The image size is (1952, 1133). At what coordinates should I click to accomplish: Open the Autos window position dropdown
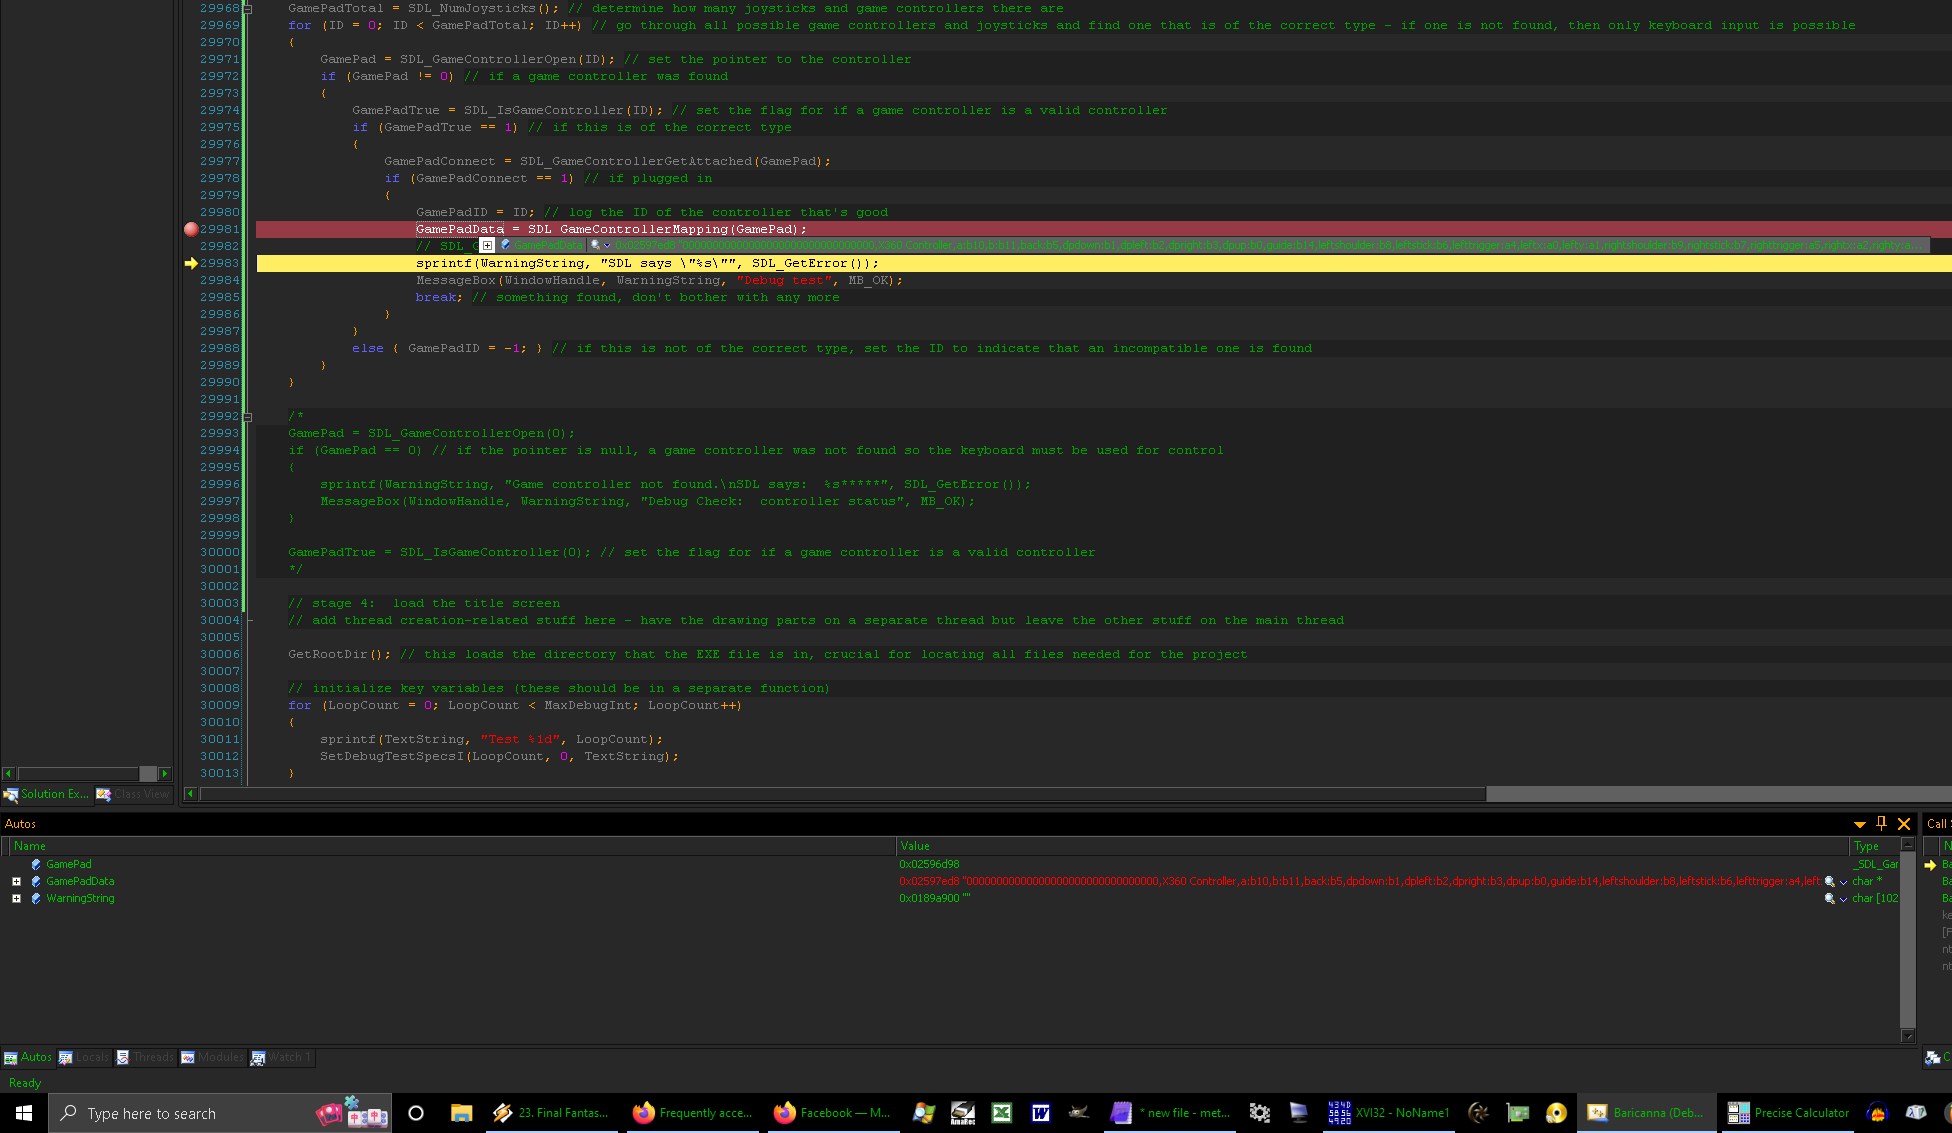[x=1860, y=824]
